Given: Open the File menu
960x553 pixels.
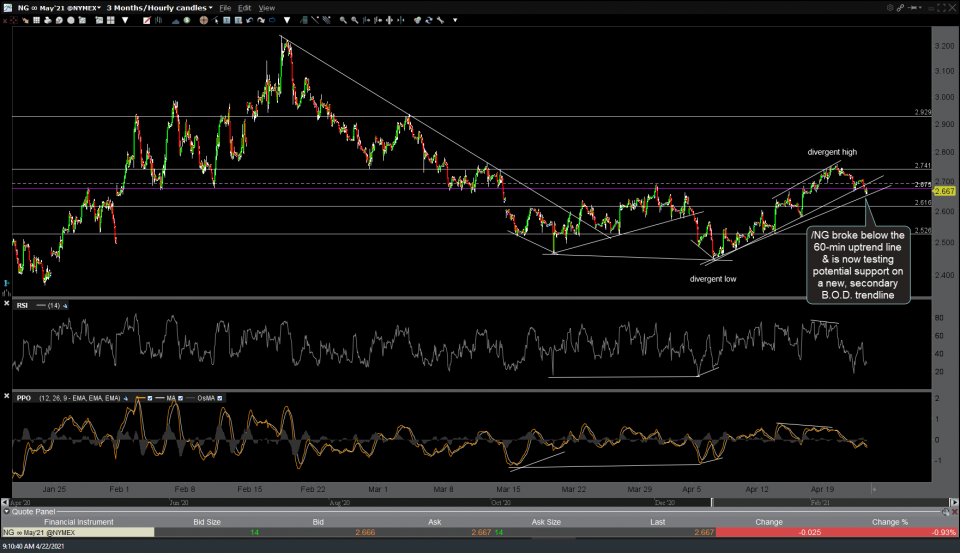Looking at the screenshot, I should tap(225, 7).
